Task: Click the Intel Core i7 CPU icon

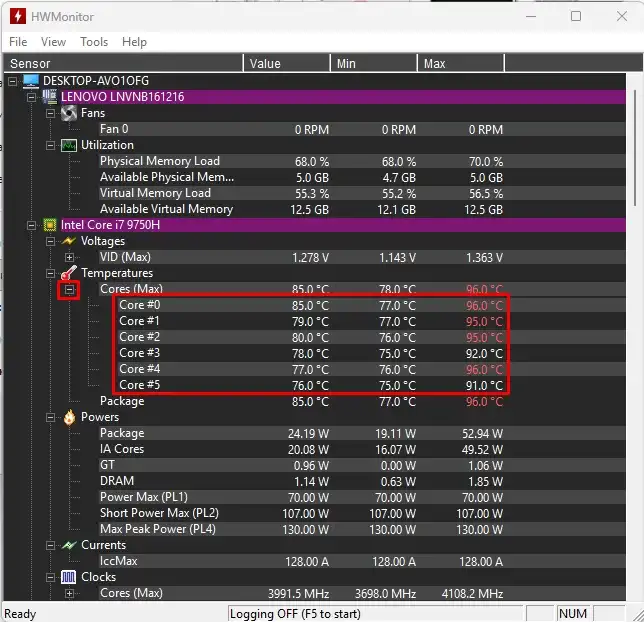Action: [50, 225]
